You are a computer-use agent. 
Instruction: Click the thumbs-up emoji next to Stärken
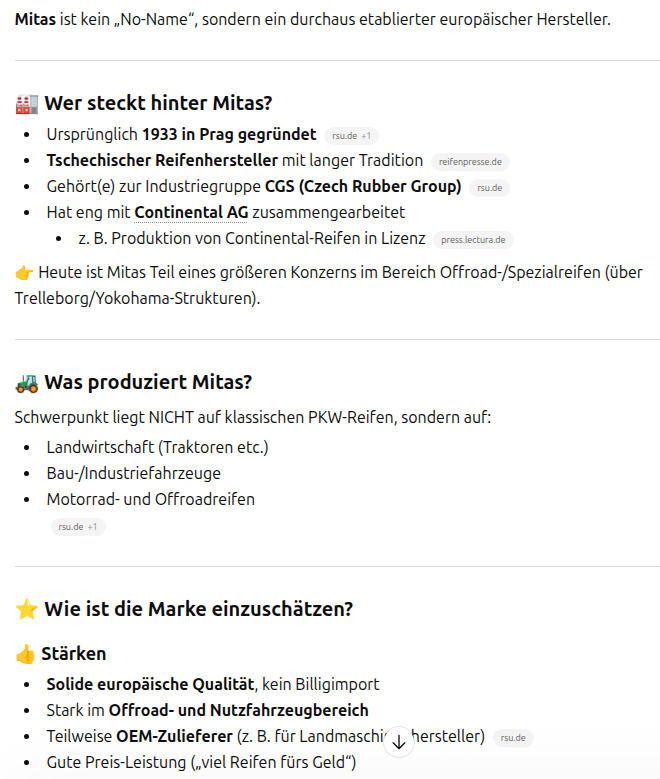[25, 654]
